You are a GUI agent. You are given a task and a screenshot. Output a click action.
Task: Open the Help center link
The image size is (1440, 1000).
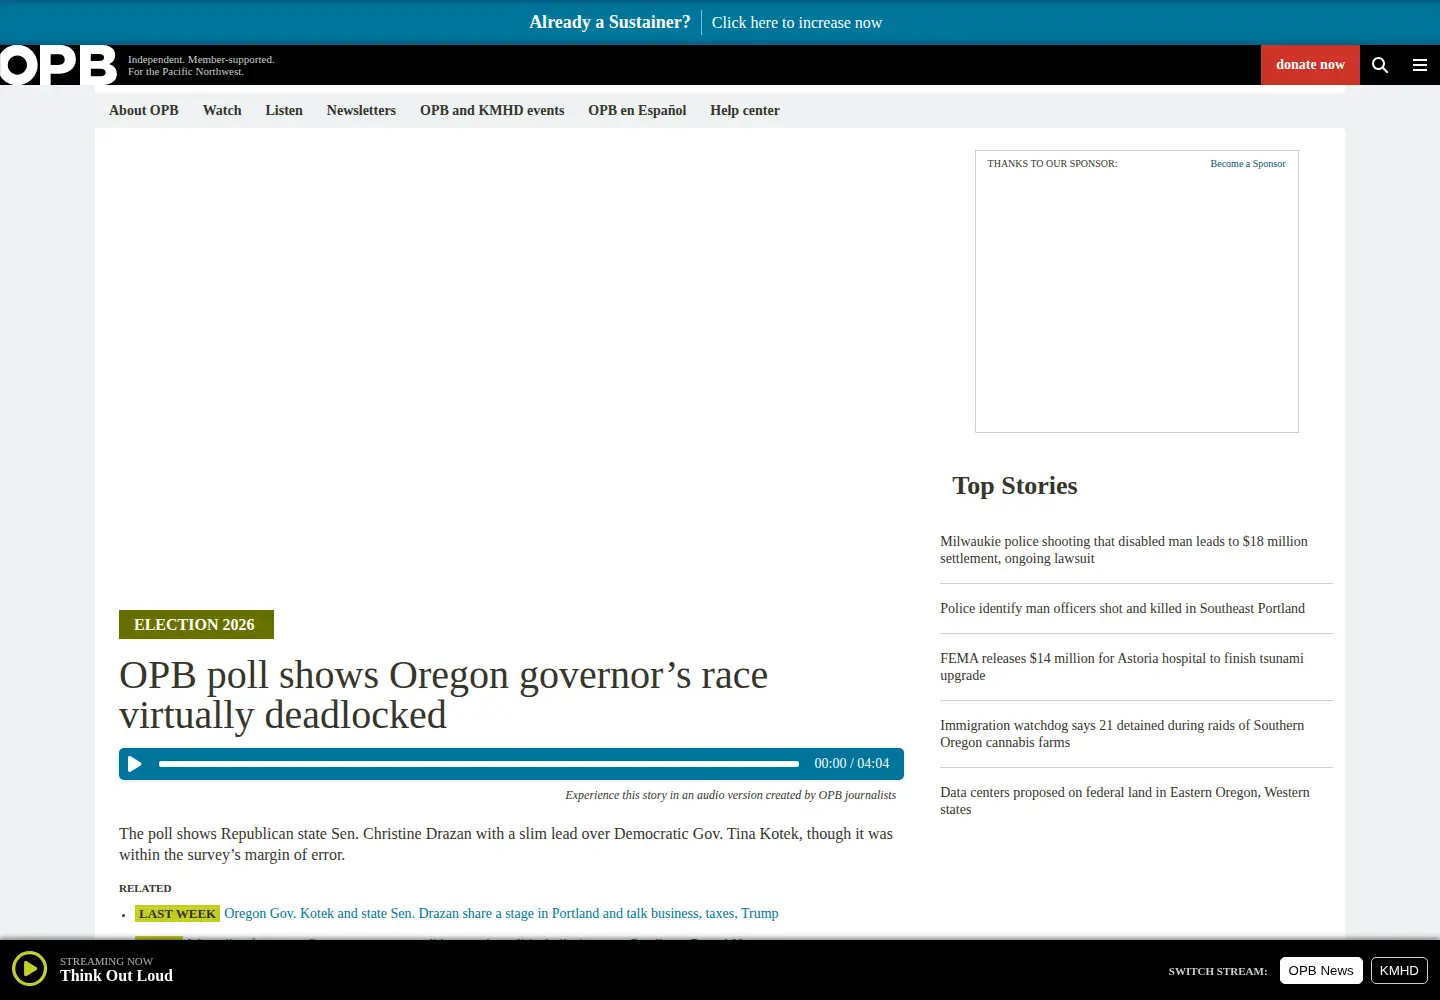745,111
